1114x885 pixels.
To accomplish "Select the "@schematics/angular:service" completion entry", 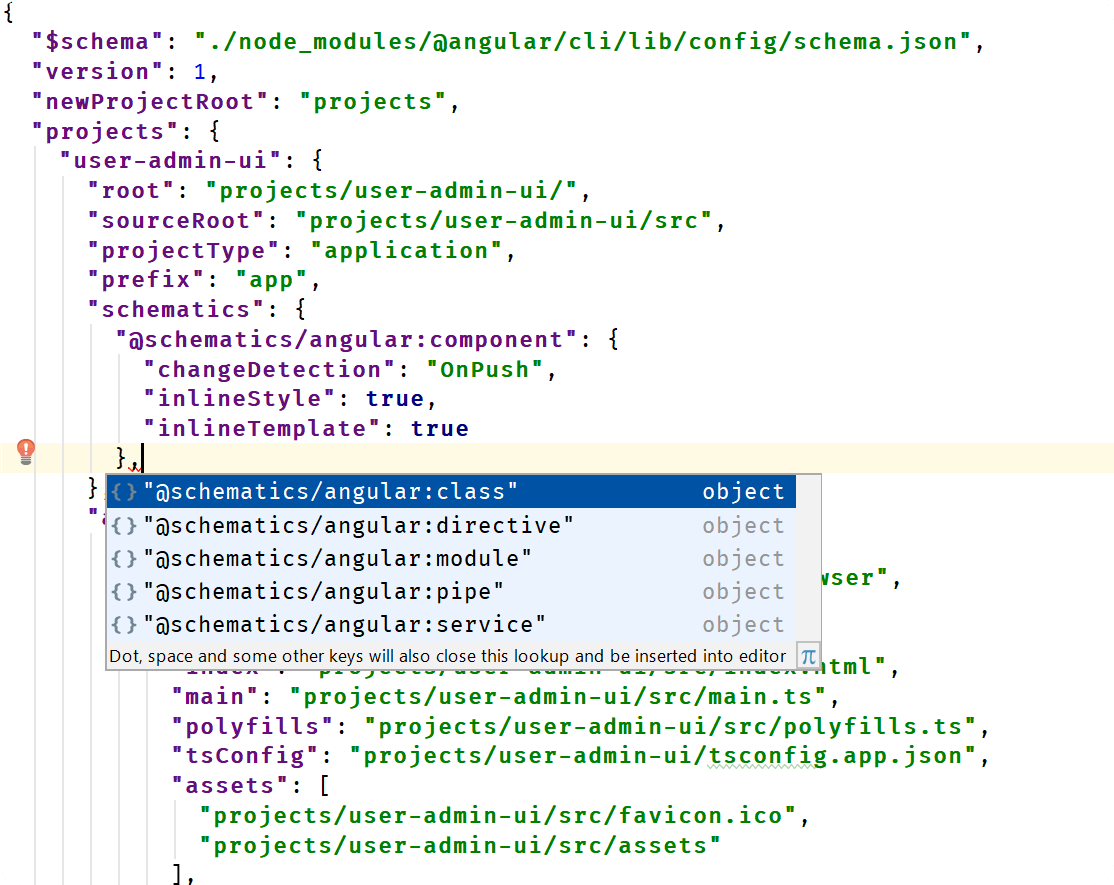I will 344,624.
